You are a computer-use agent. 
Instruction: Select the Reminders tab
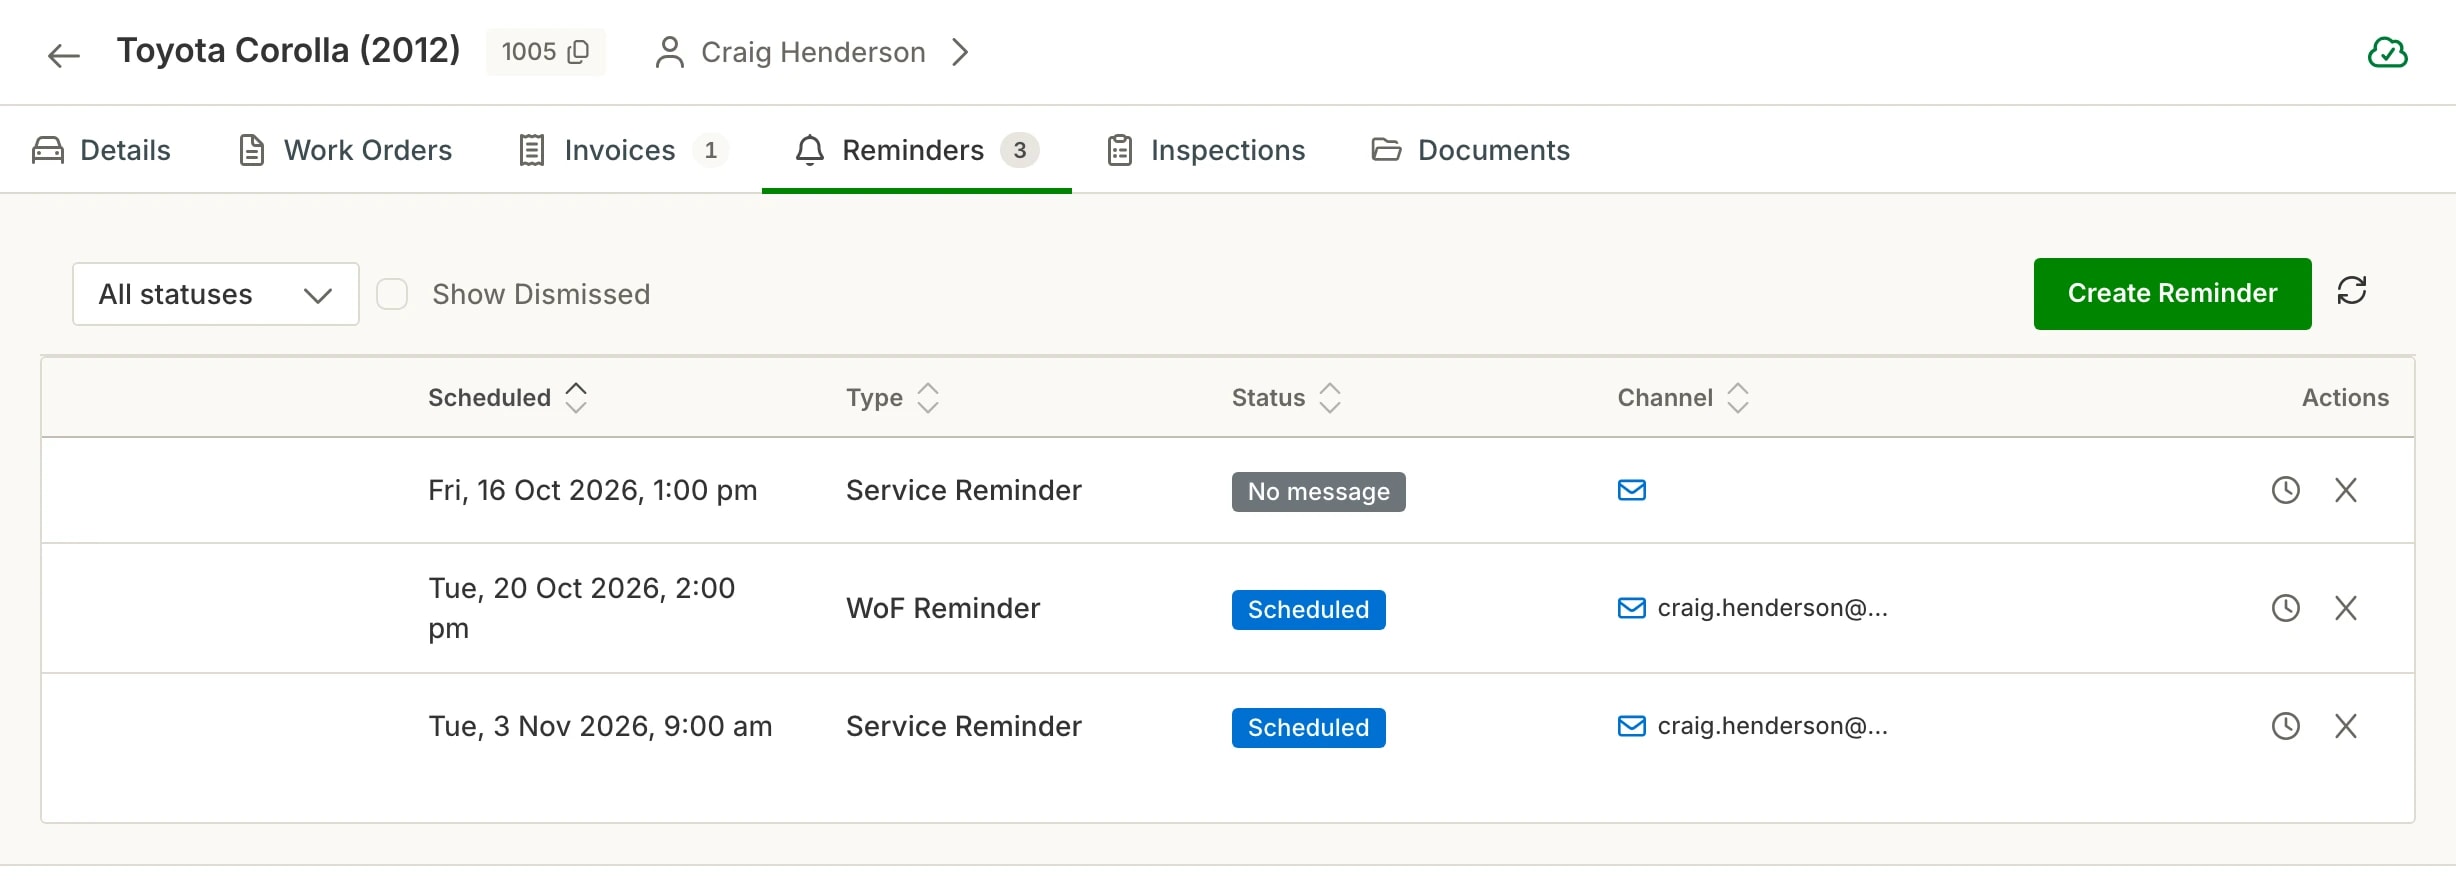click(916, 150)
